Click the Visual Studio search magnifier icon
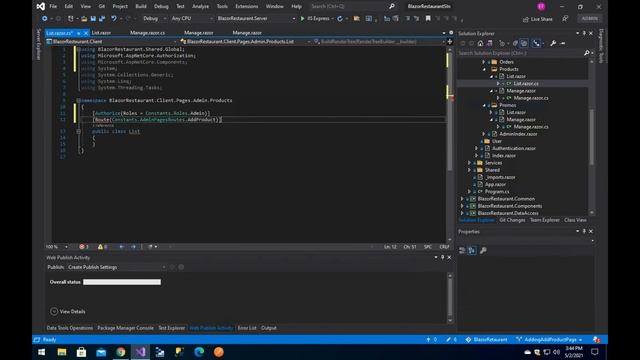Screen dimensions: 640x360 click(x=392, y=6)
